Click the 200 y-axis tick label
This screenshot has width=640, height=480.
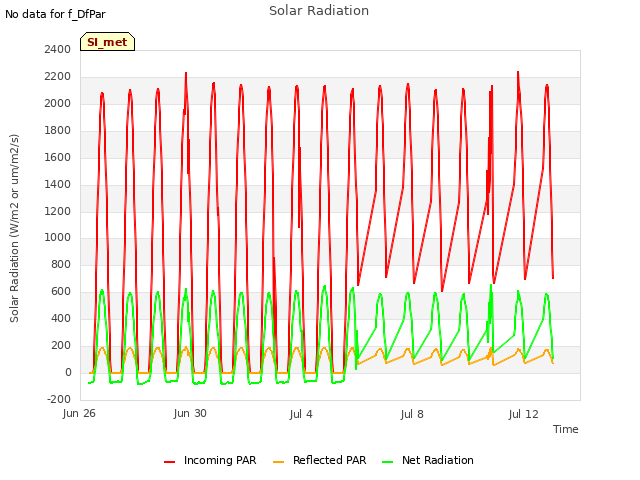point(61,345)
